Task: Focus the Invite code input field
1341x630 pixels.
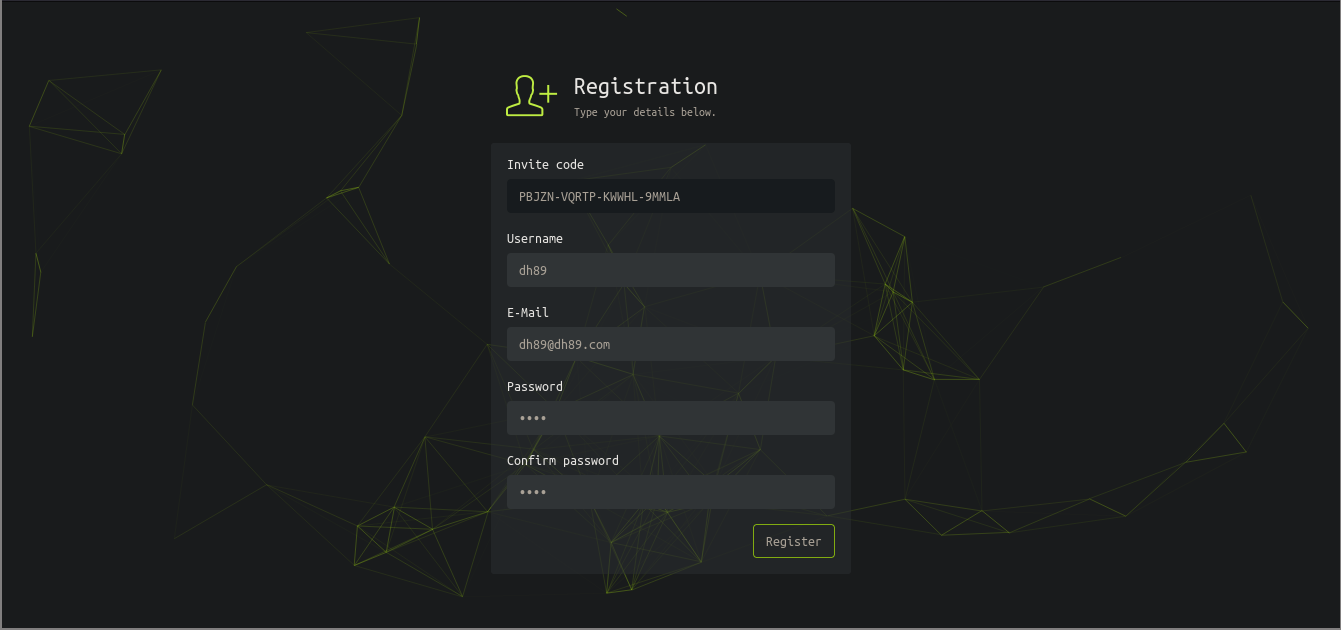Action: pos(671,196)
